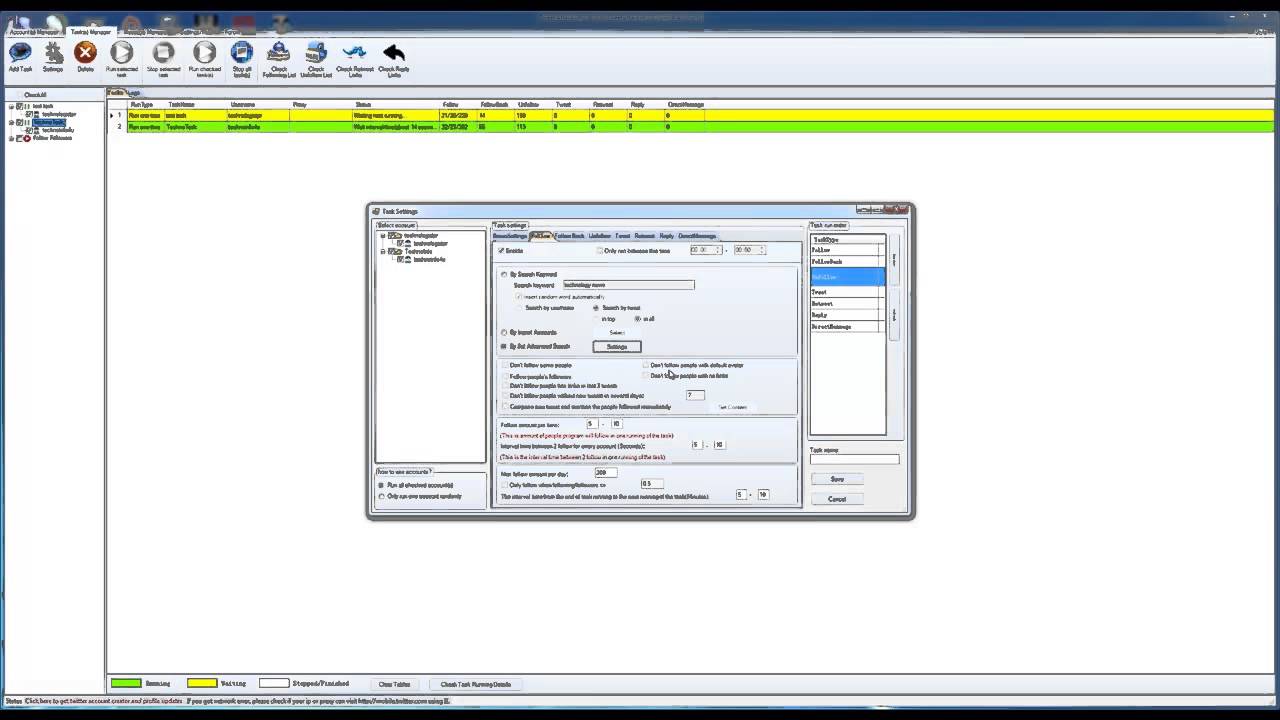Click the Select button beside Import Accounts

point(617,332)
